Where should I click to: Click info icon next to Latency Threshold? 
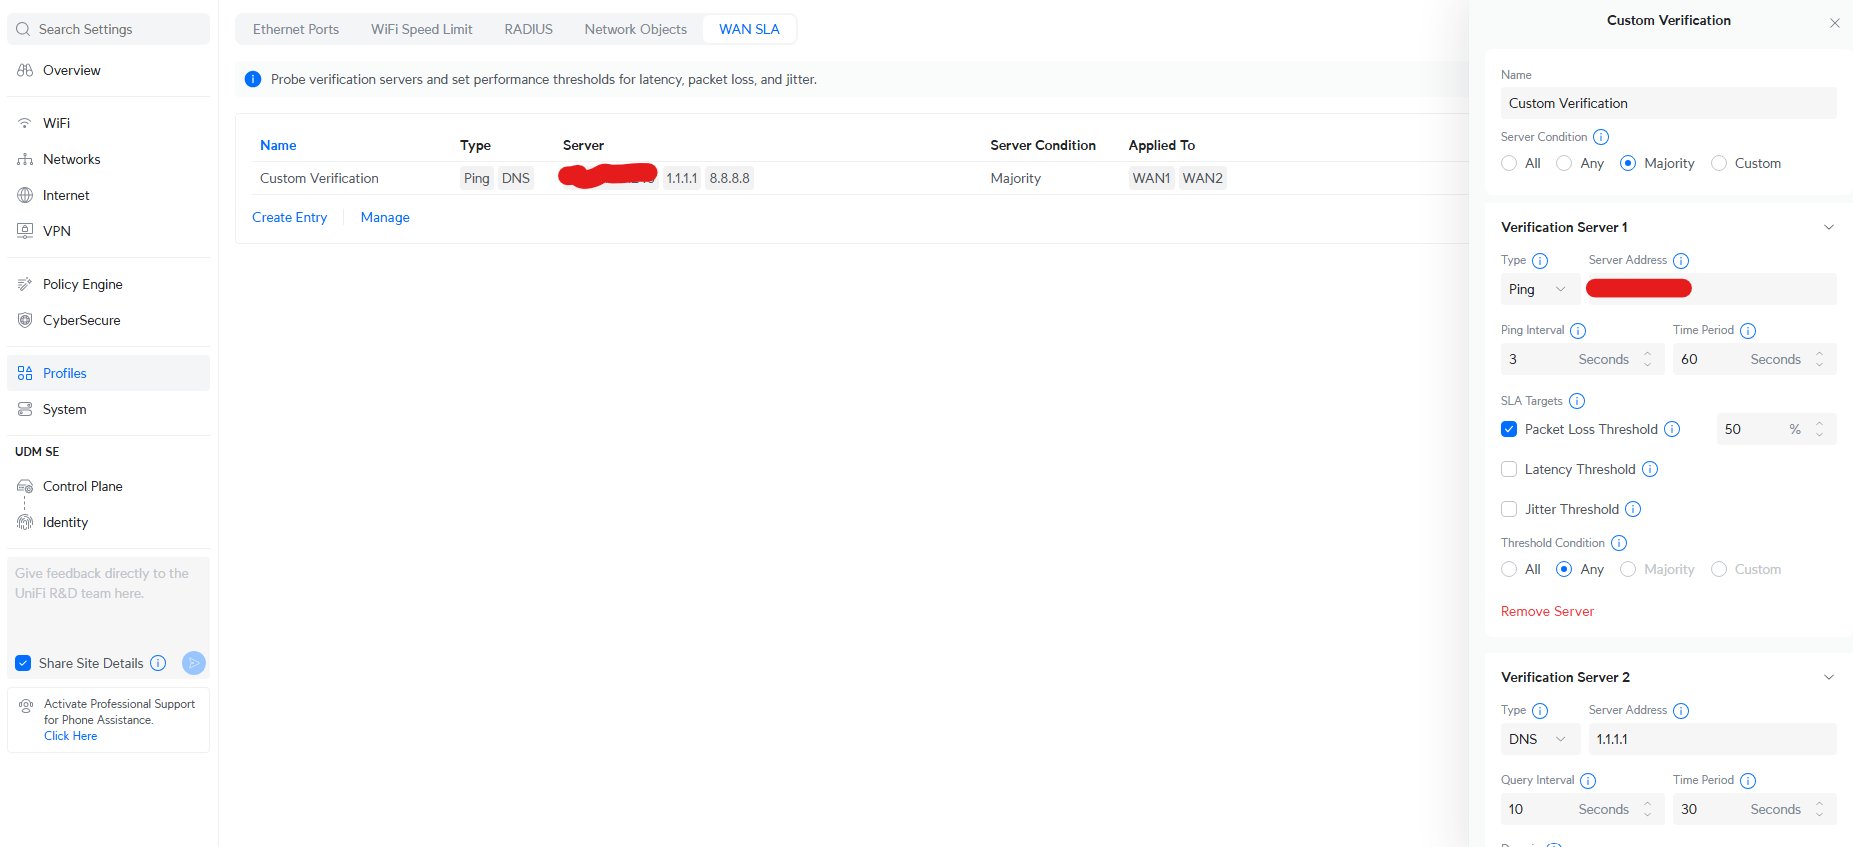click(1650, 469)
